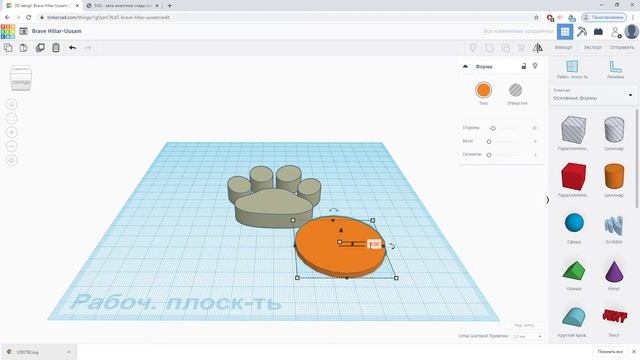The width and height of the screenshot is (640, 360).
Task: Click the Group icon in the toolbar
Action: click(489, 48)
